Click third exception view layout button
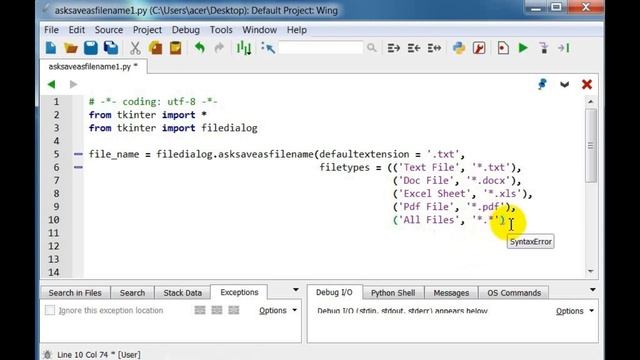Image resolution: width=640 pixels, height=360 pixels. point(233,310)
